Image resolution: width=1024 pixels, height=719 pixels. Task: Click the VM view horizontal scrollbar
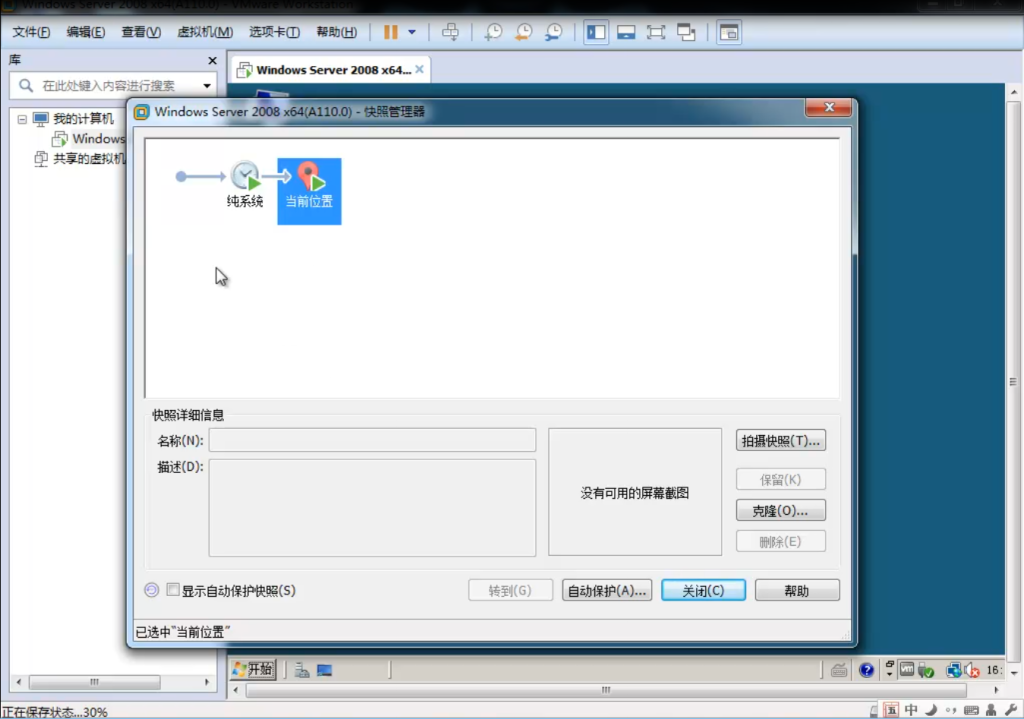606,690
